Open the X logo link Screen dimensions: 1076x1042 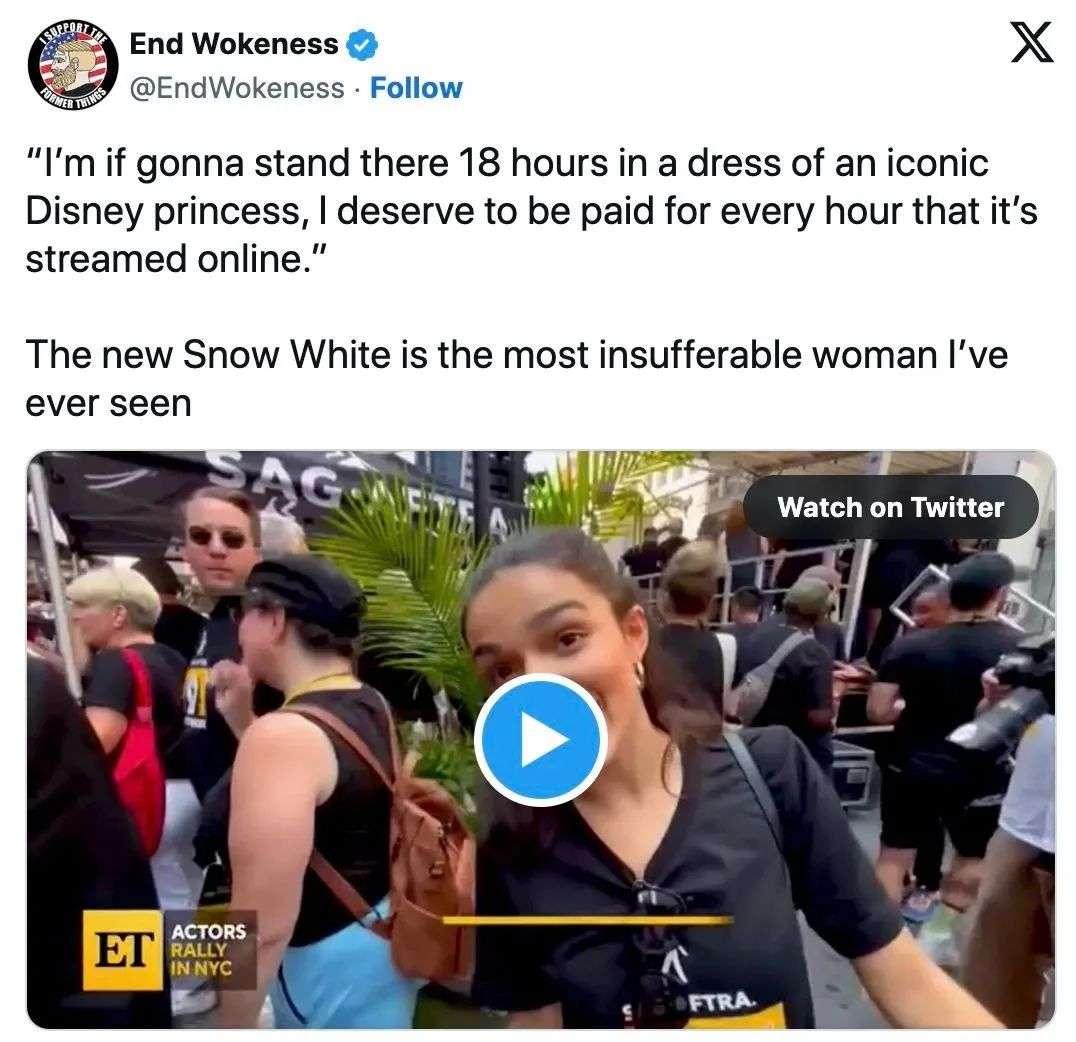click(x=1031, y=43)
